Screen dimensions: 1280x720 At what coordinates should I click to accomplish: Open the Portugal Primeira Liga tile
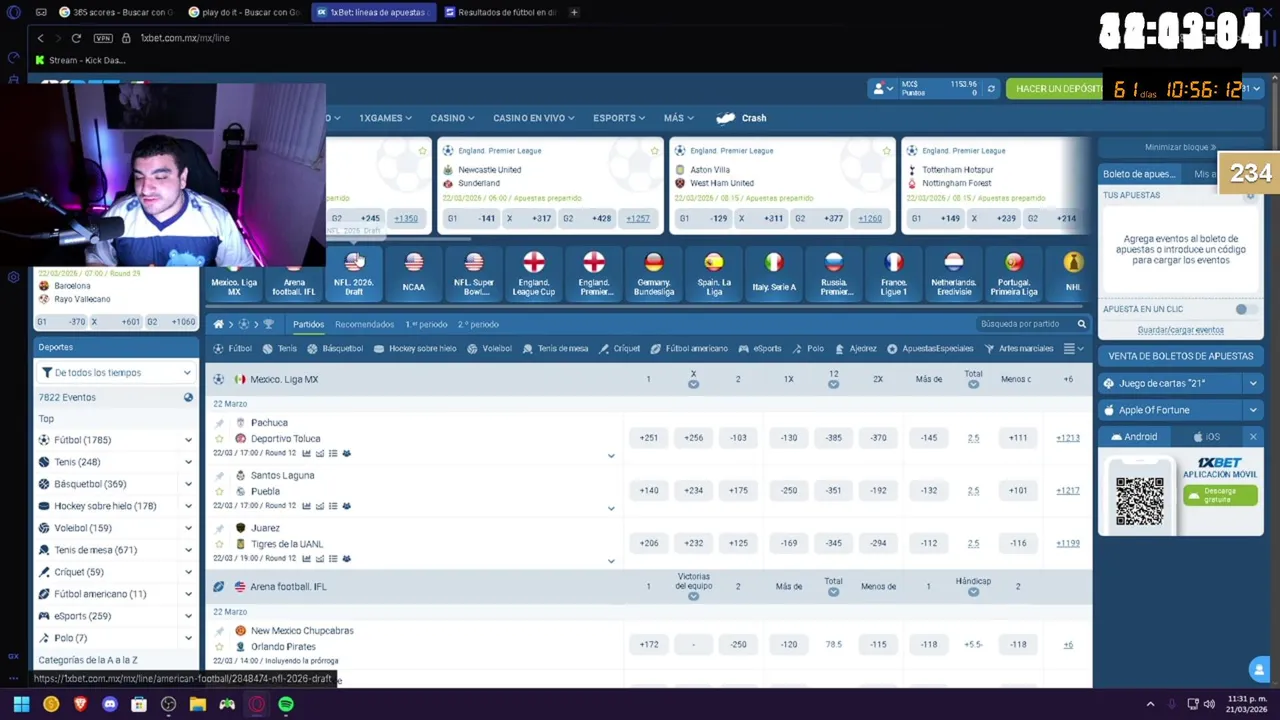click(1013, 274)
